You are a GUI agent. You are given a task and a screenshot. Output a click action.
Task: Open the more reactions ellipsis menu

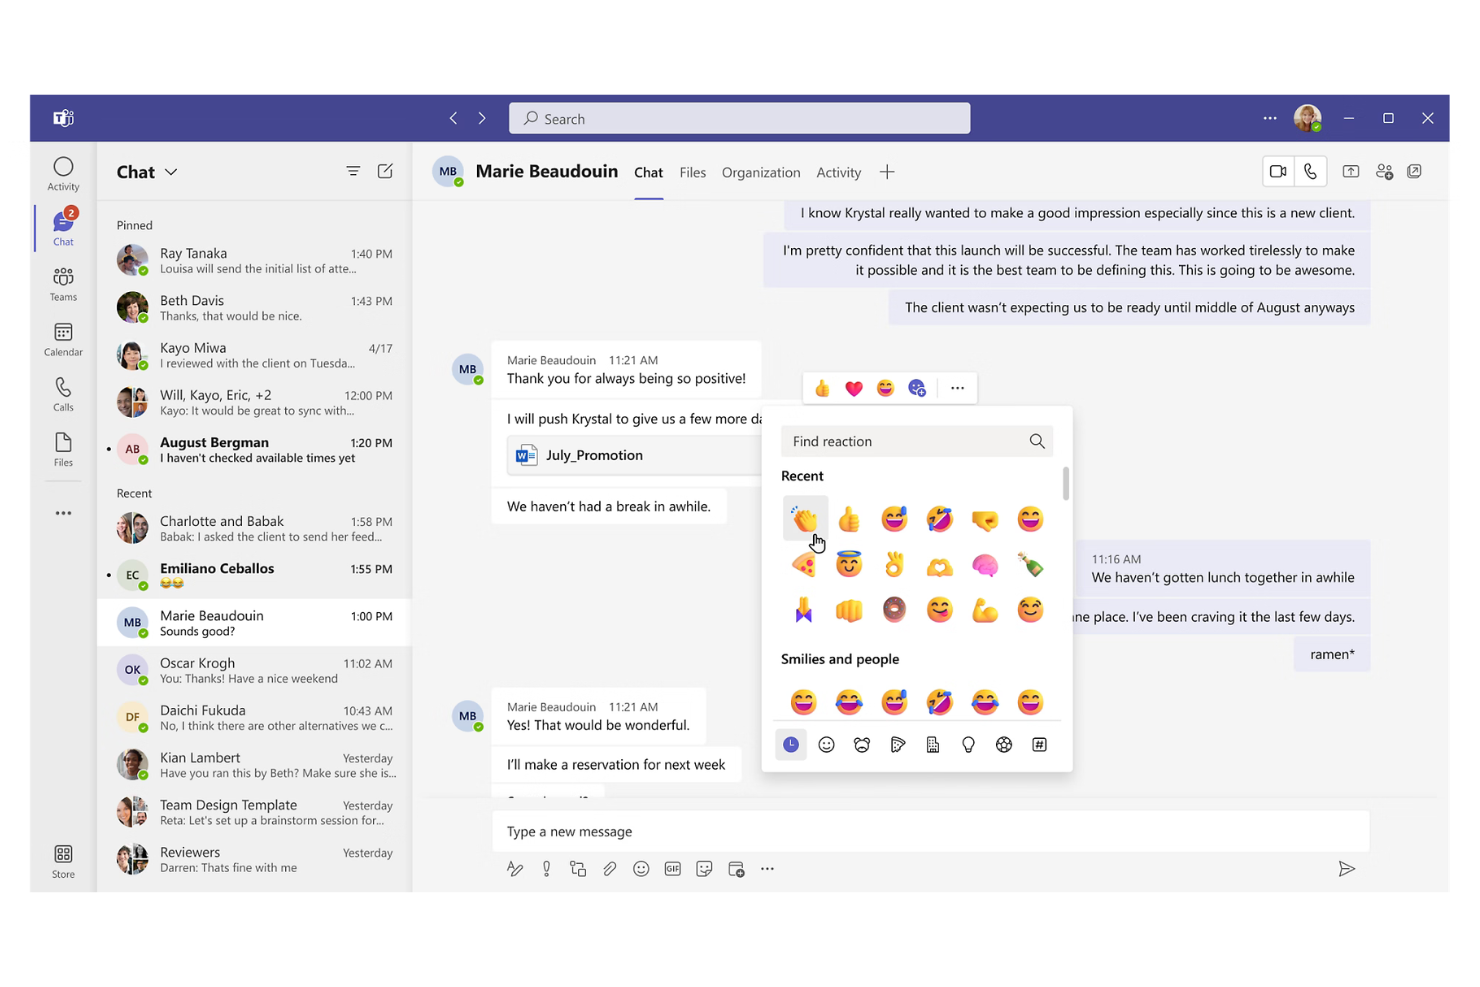tap(957, 388)
